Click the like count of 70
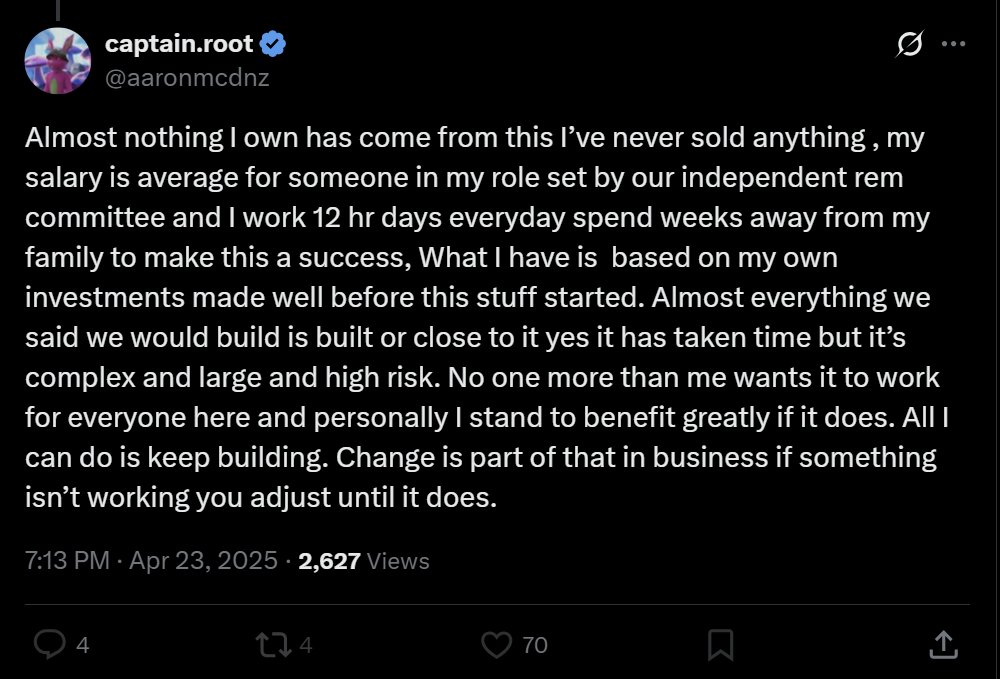This screenshot has width=1000, height=679. click(535, 645)
